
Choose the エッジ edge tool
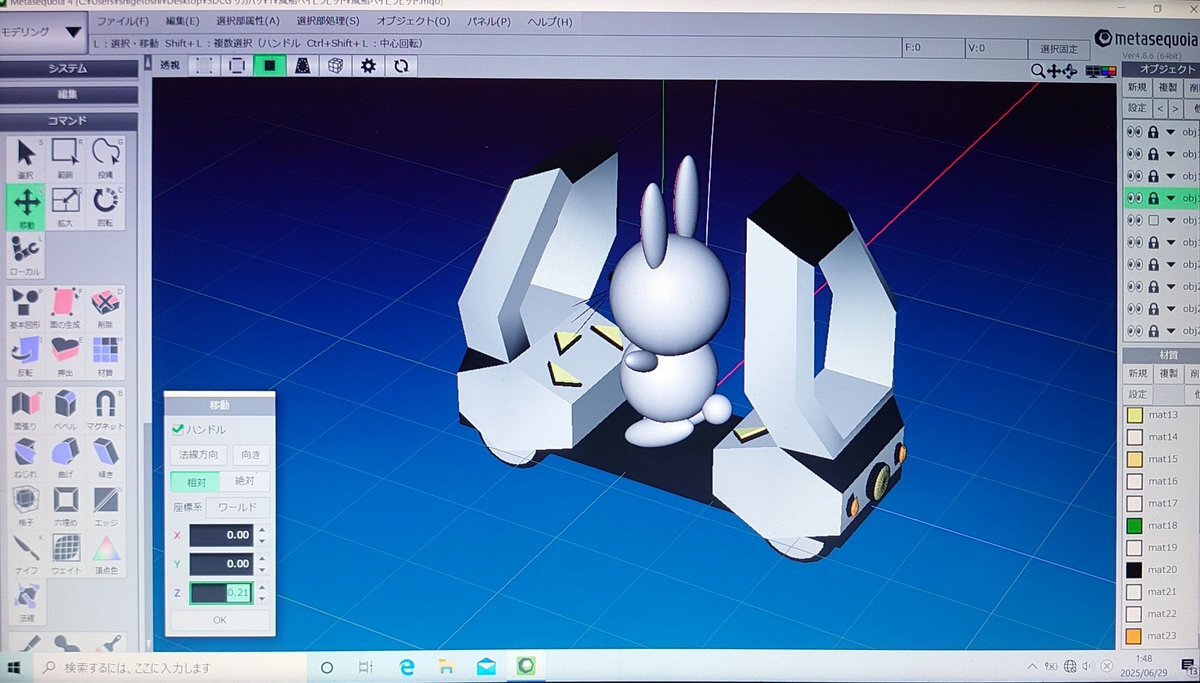pos(106,505)
